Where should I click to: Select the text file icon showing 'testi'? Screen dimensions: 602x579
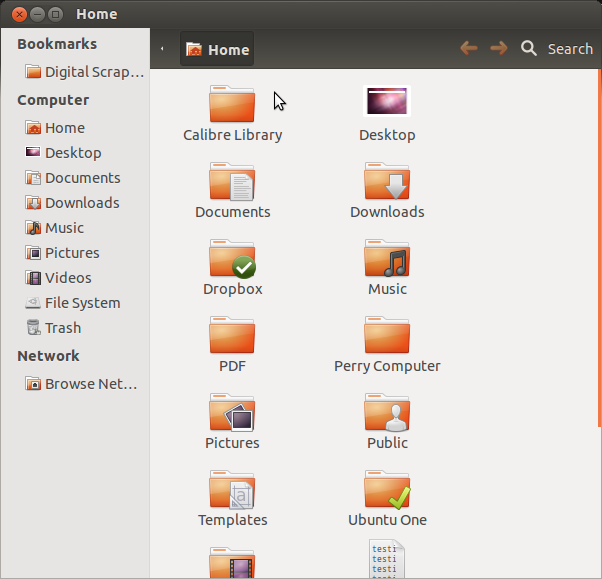[x=387, y=559]
